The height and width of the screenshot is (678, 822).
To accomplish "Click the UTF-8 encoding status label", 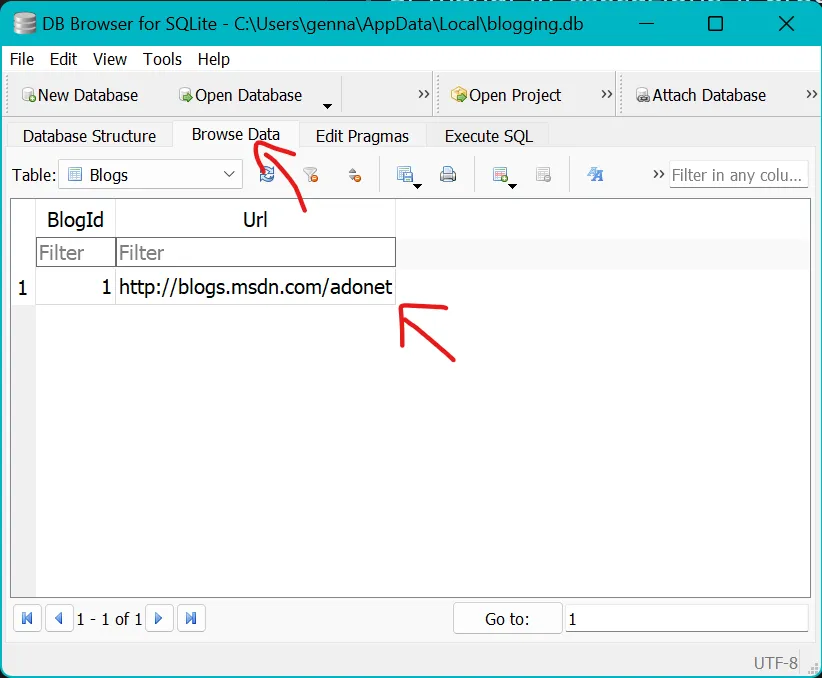I will [775, 663].
